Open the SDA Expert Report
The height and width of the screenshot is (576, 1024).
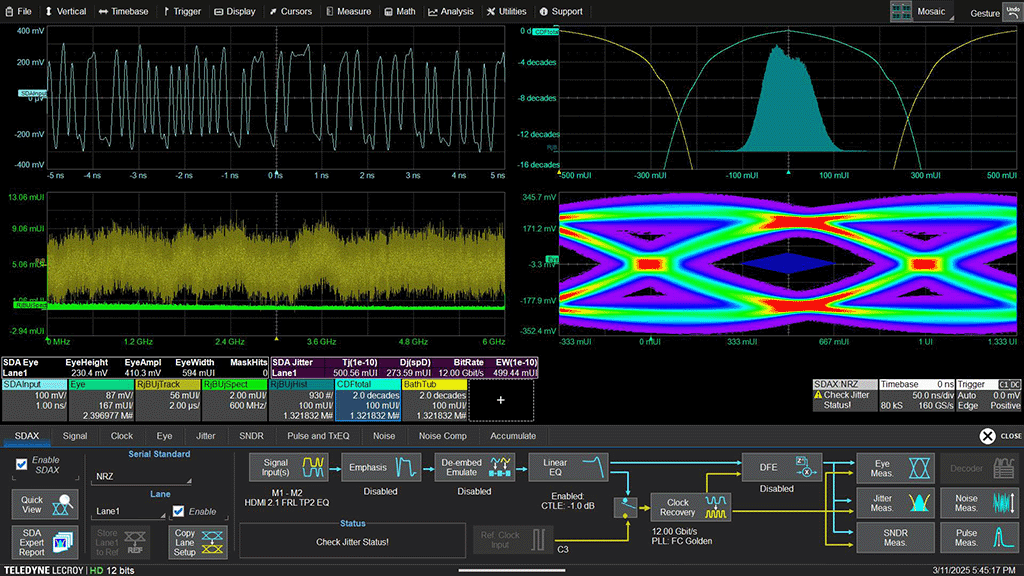point(46,543)
